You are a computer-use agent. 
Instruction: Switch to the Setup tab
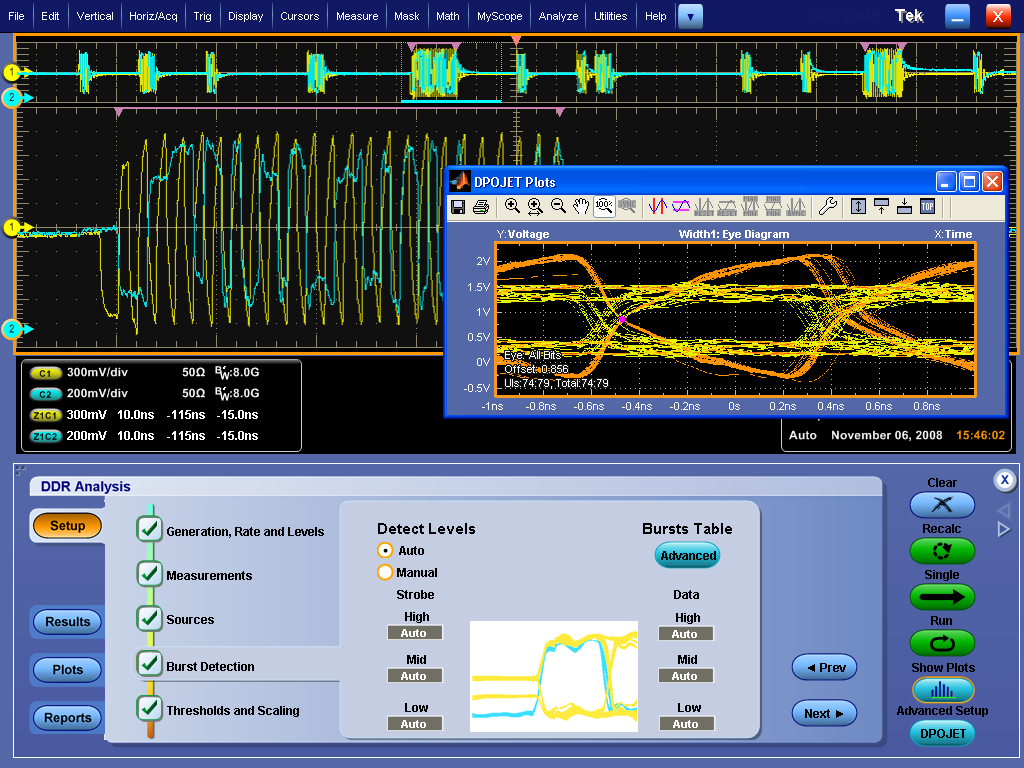66,525
